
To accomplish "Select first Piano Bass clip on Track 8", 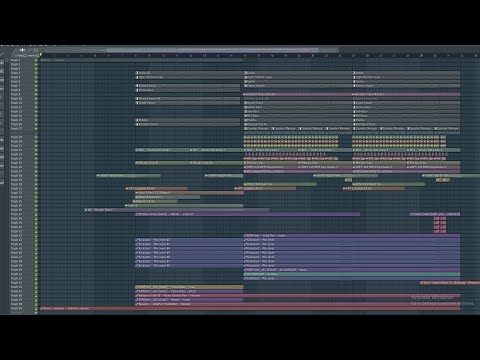I will pyautogui.click(x=188, y=90).
